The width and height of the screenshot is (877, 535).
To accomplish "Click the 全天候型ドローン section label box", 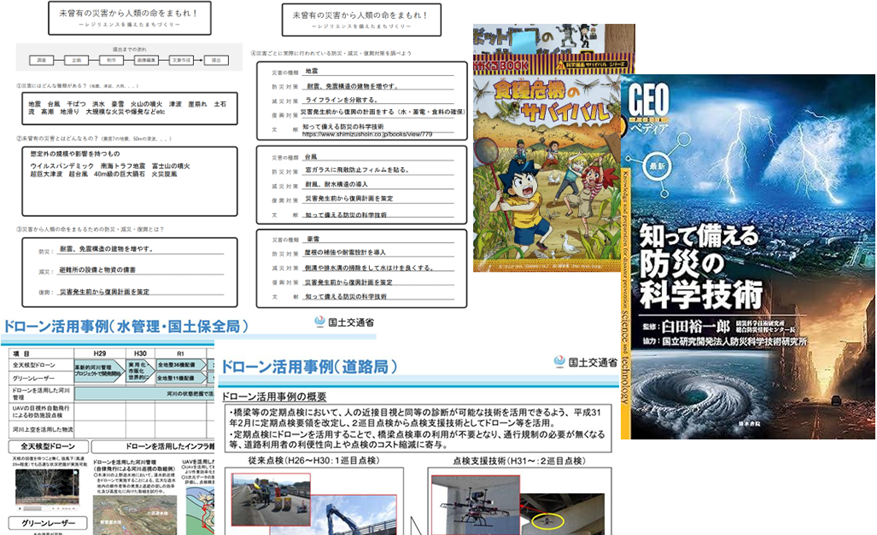I will coord(48,447).
